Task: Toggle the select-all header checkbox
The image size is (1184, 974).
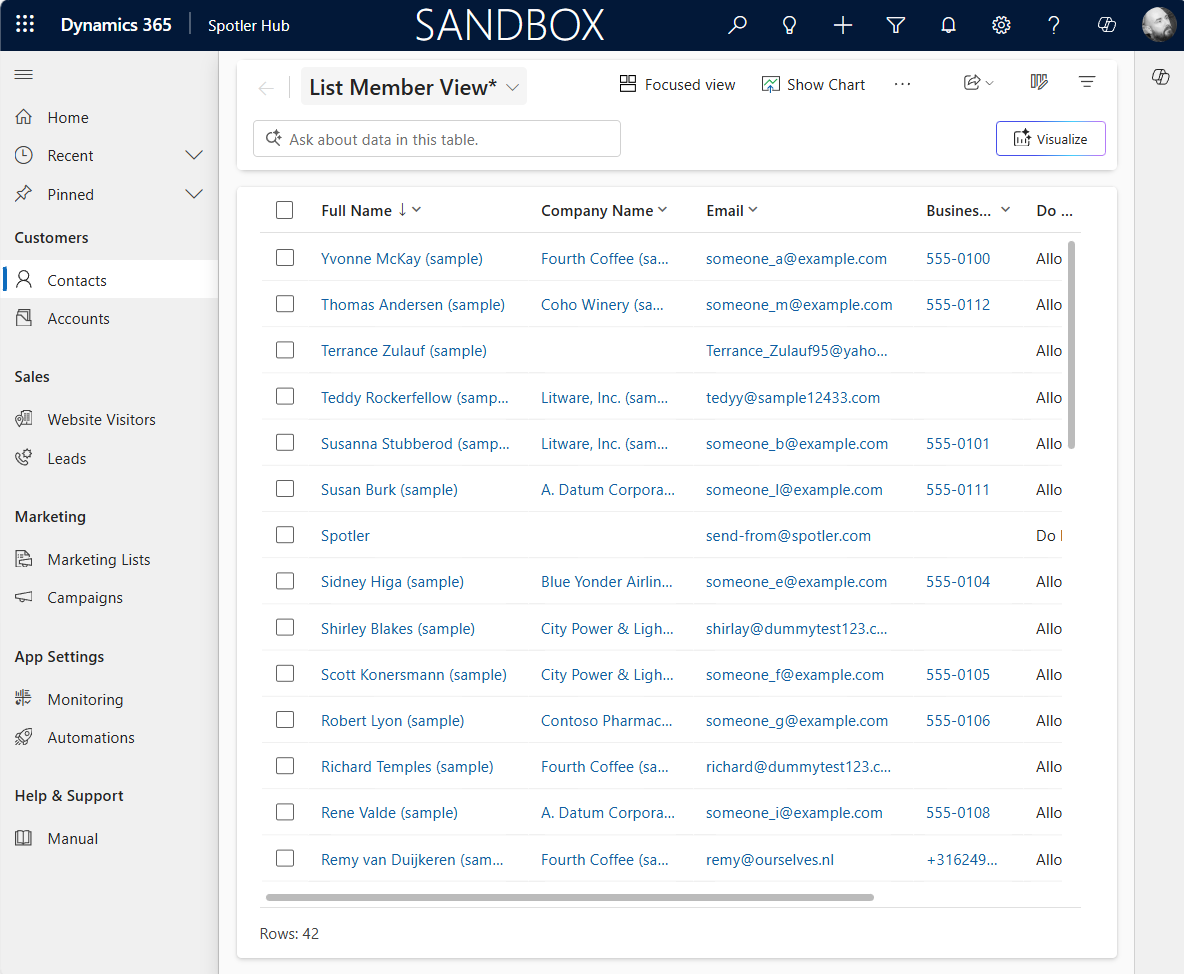Action: [285, 210]
